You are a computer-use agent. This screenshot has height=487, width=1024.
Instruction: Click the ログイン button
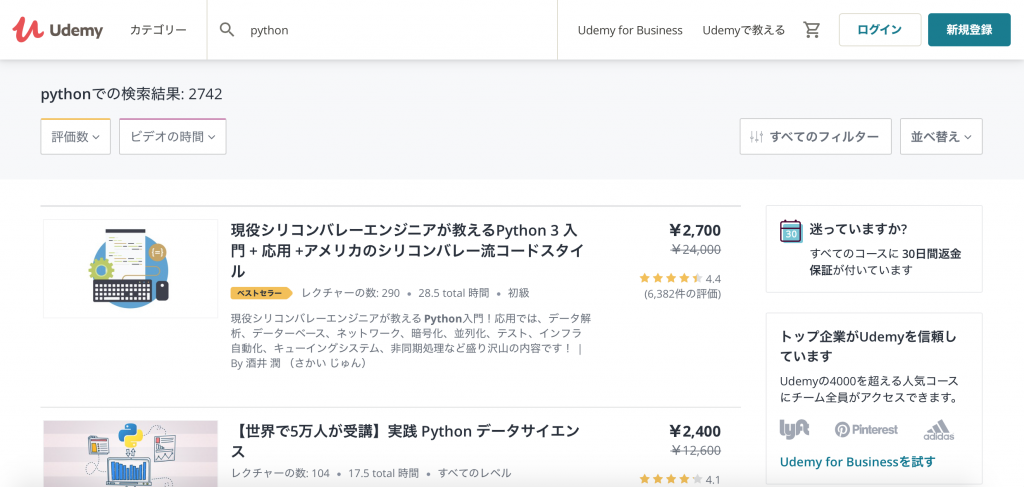[880, 30]
